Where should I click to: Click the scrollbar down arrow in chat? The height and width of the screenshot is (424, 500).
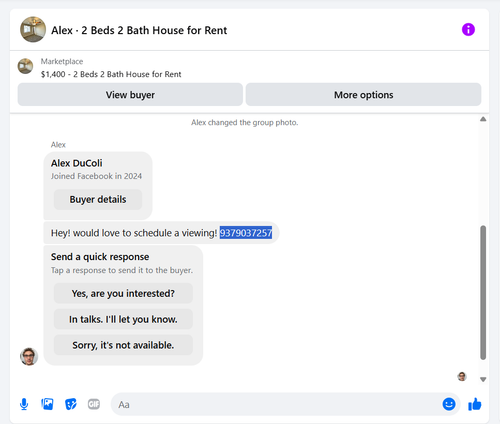tap(483, 379)
